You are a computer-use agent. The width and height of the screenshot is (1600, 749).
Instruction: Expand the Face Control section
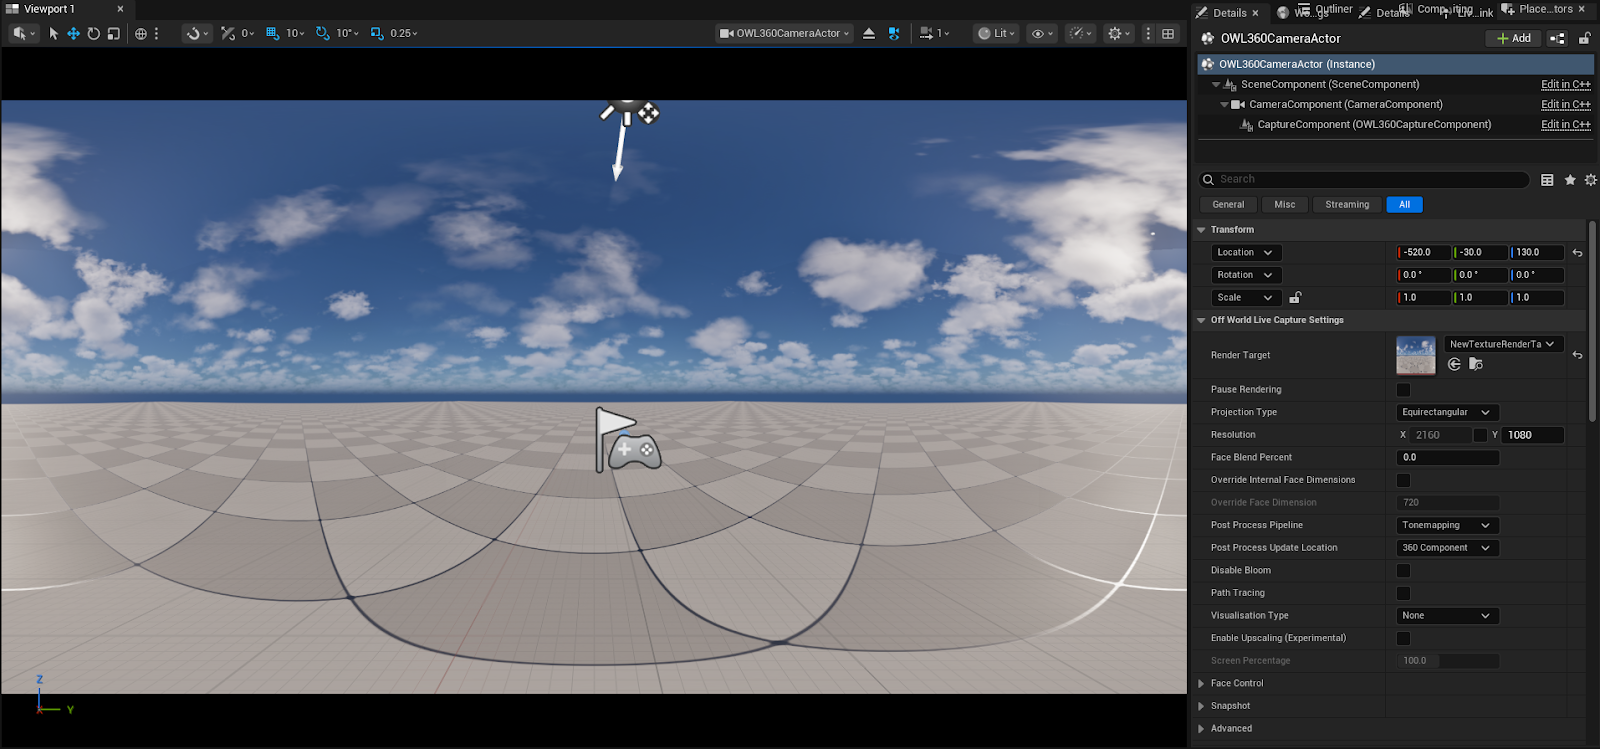point(1201,684)
